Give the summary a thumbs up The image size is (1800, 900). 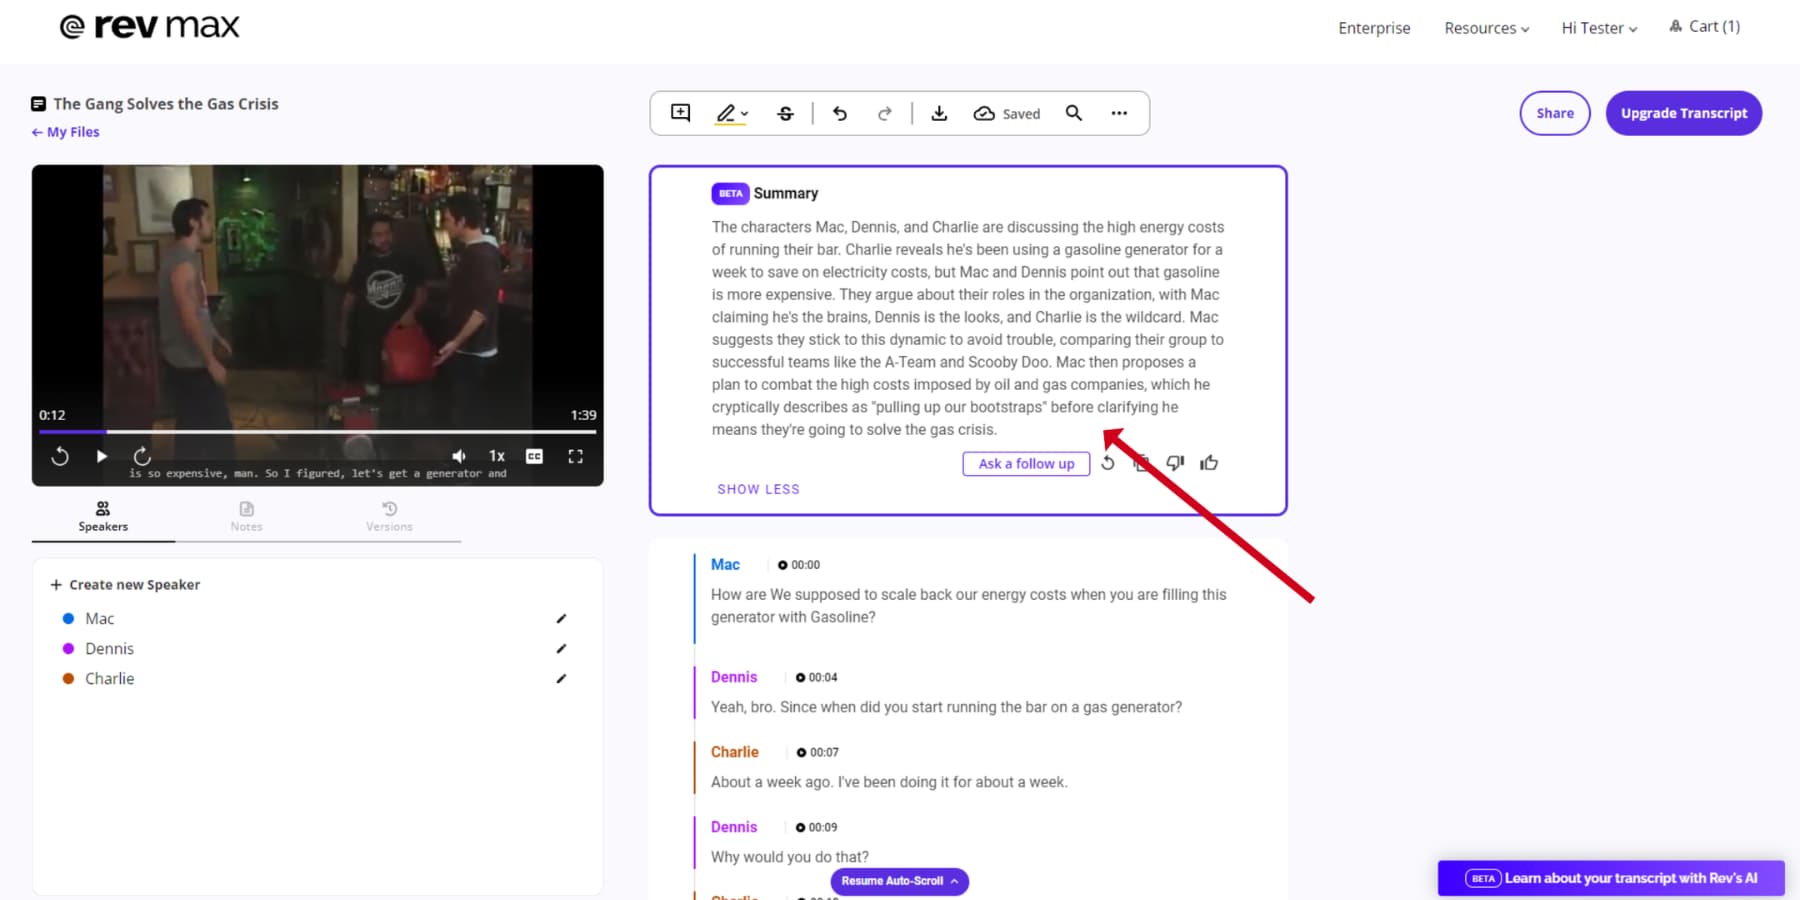coord(1208,462)
